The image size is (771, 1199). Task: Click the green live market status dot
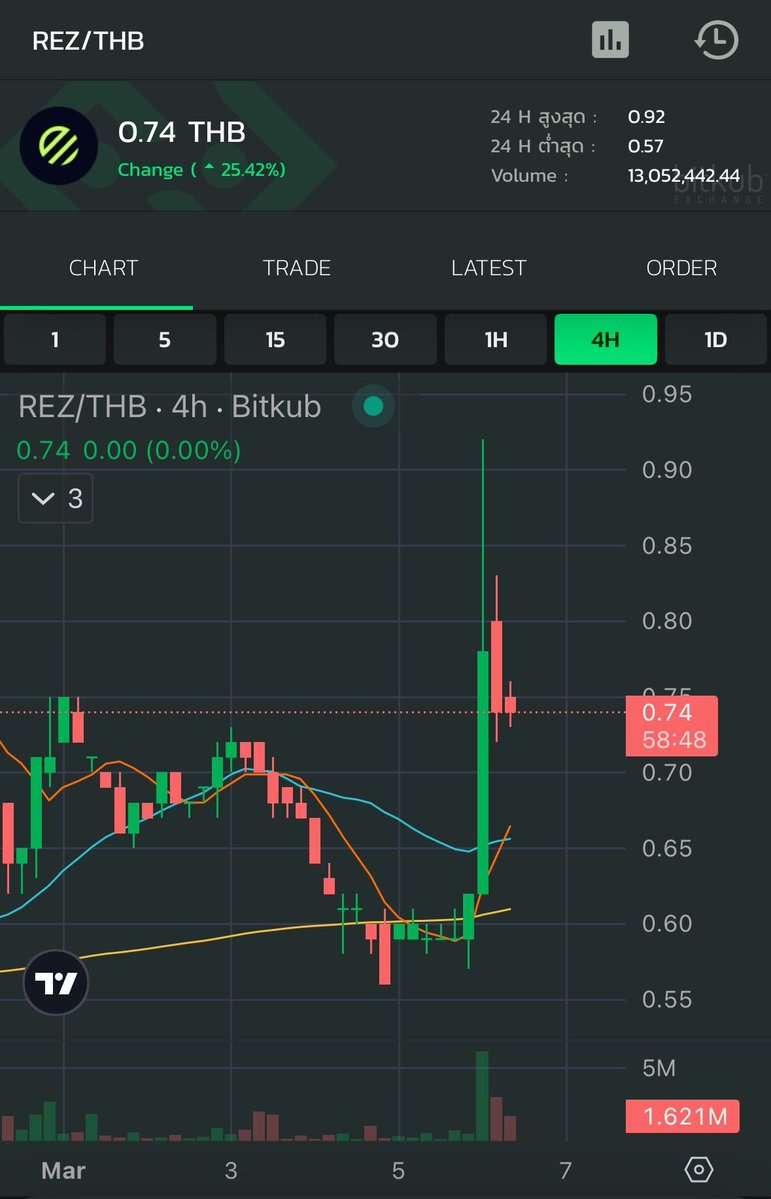click(x=373, y=406)
